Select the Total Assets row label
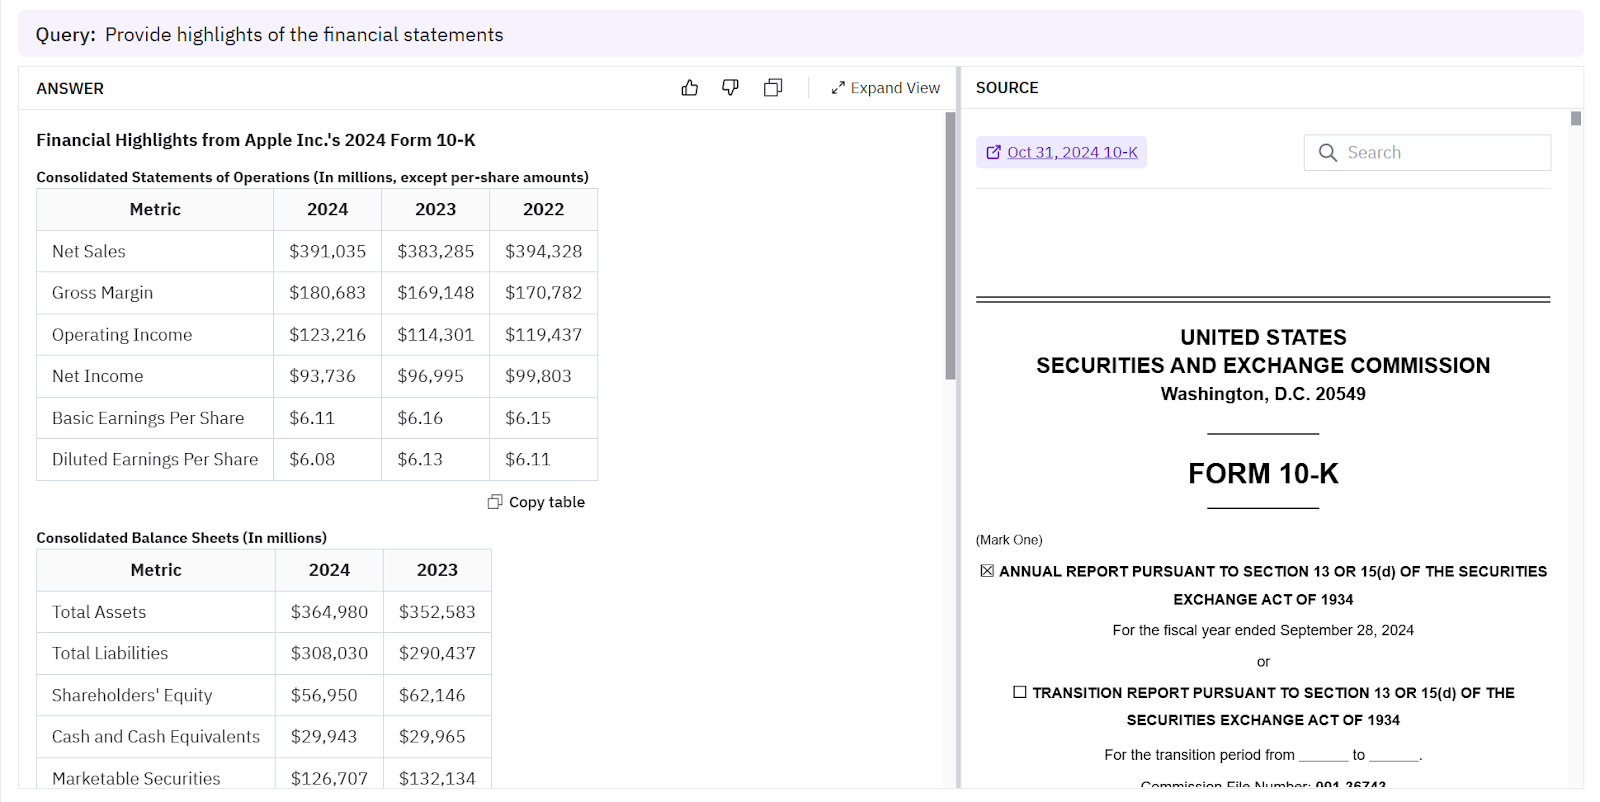Image resolution: width=1600 pixels, height=802 pixels. [x=99, y=612]
